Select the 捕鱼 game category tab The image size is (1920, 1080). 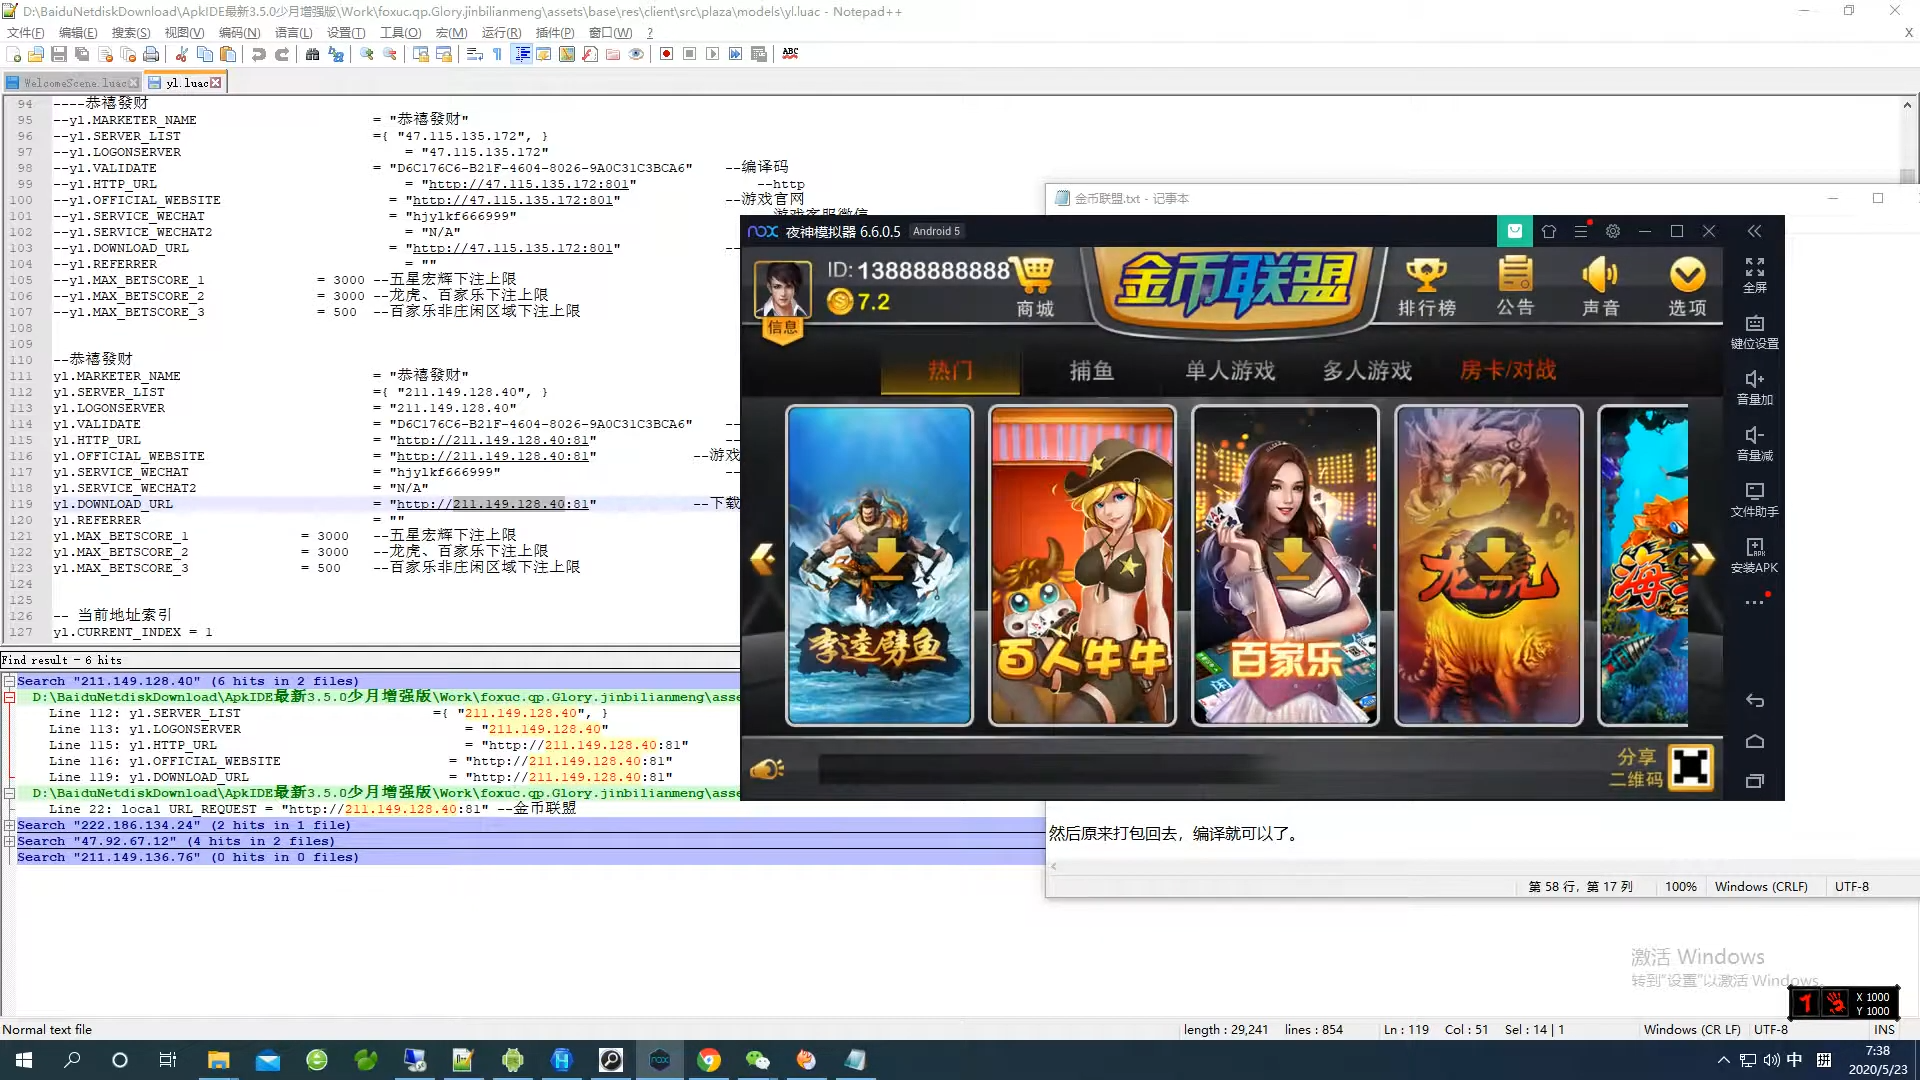point(1091,371)
